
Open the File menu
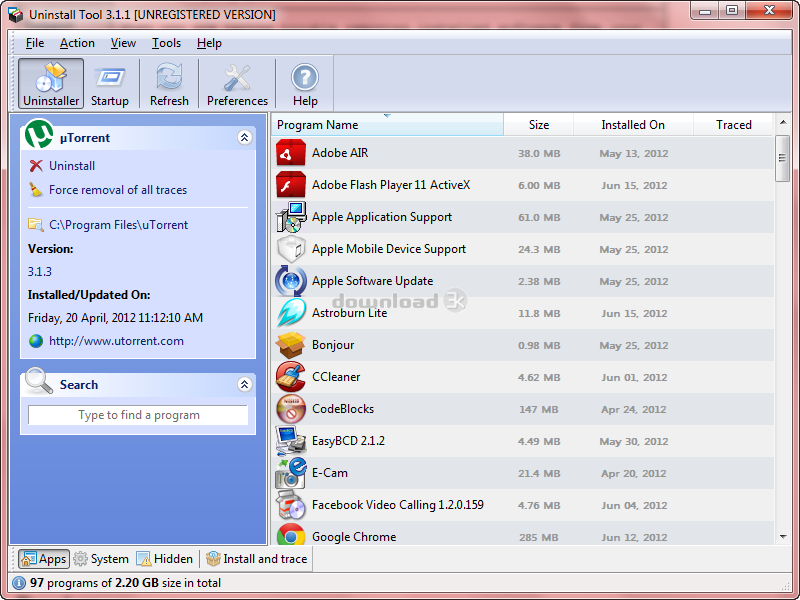[35, 43]
